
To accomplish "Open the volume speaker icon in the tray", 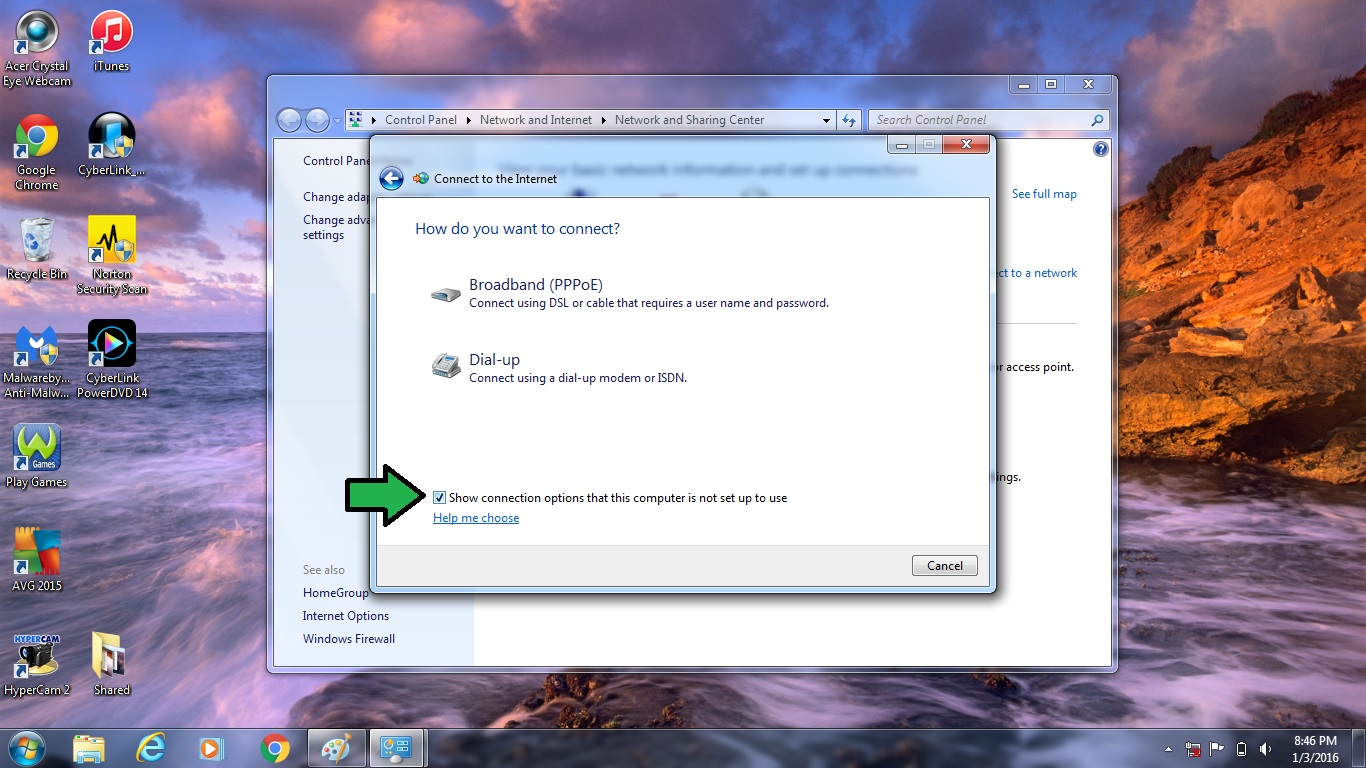I will (x=1265, y=749).
